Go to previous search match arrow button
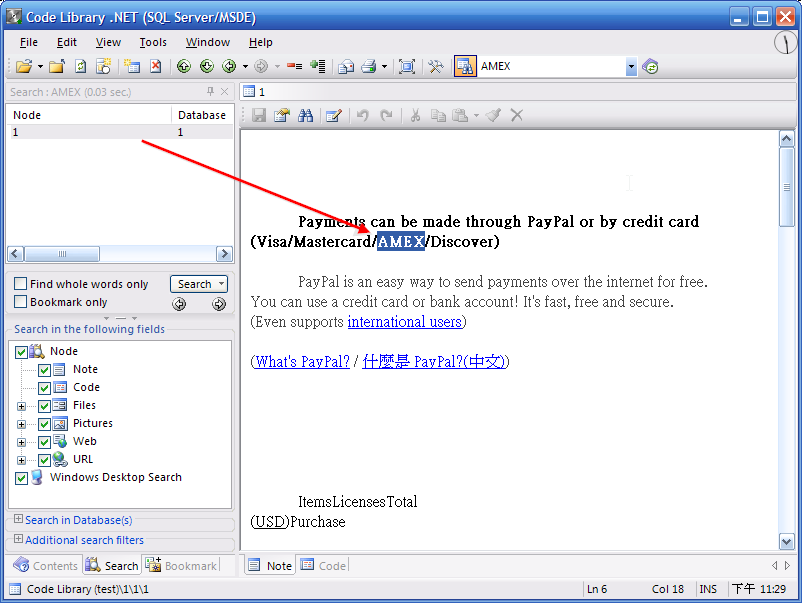Viewport: 802px width, 603px height. [x=179, y=304]
